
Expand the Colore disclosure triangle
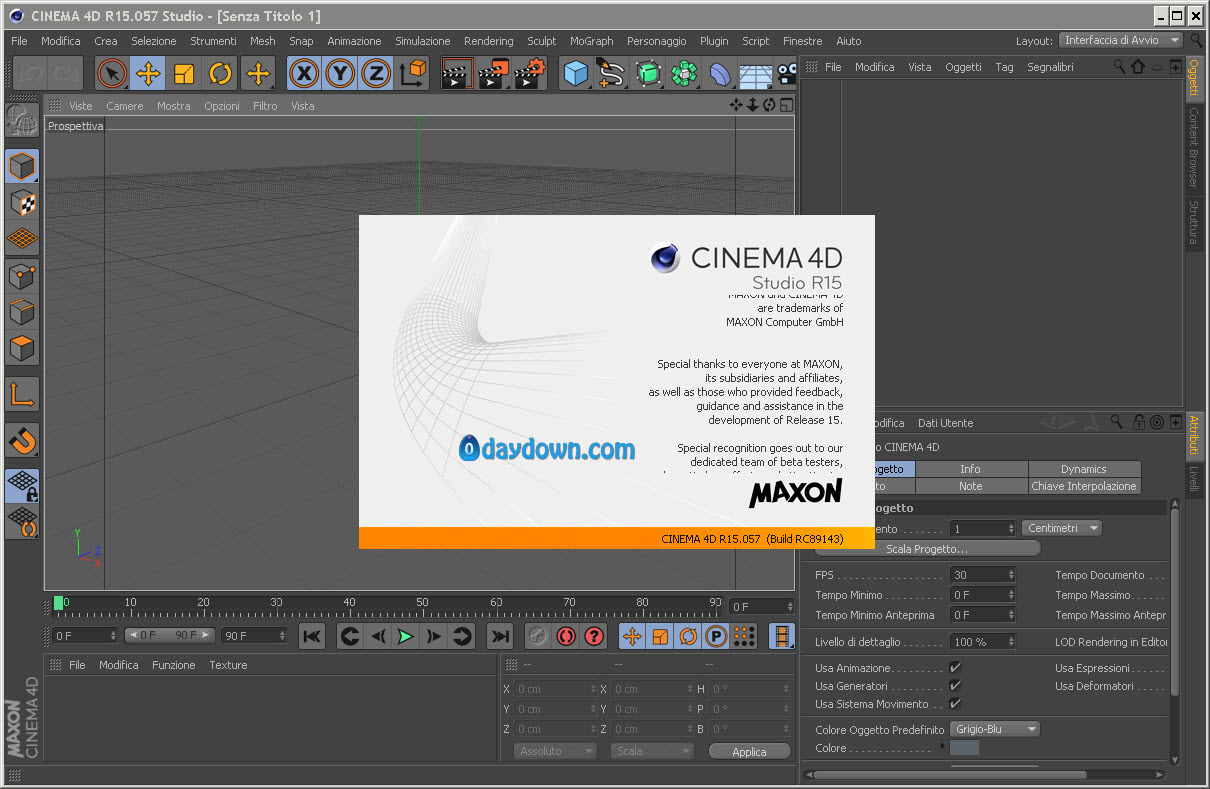(944, 746)
